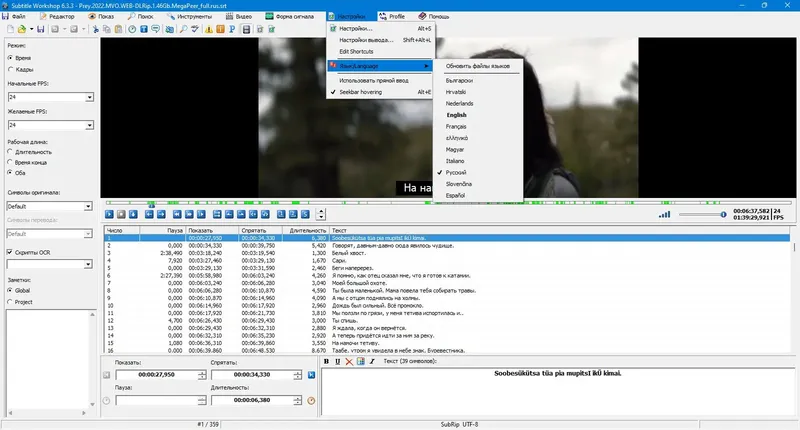
Task: Open the Символы оригинала dropdown
Action: coord(88,206)
